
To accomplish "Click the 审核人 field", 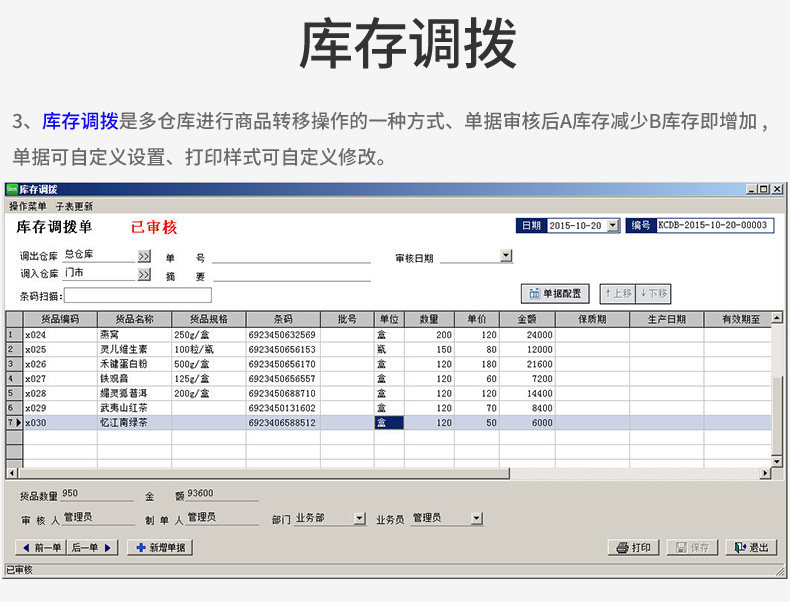I will point(99,518).
